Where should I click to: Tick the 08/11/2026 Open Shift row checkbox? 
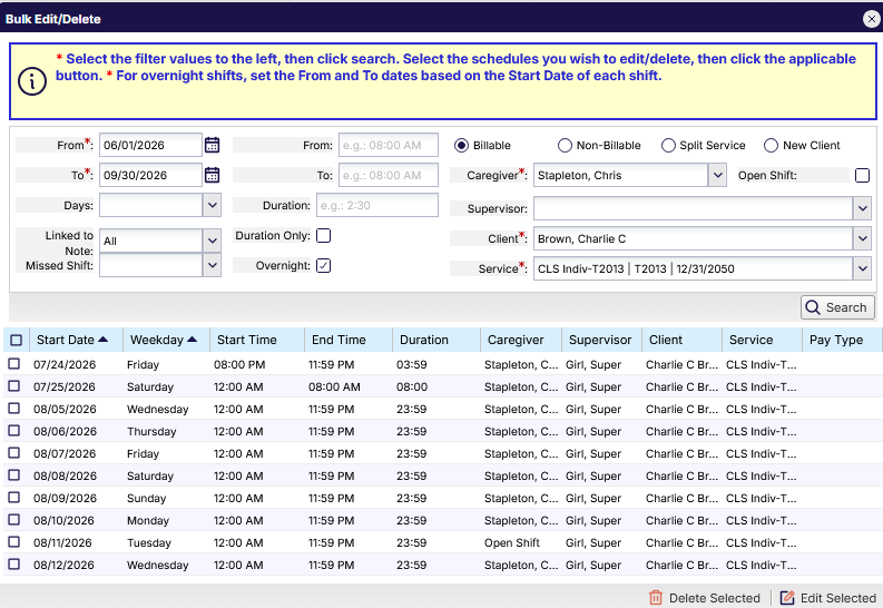tap(14, 542)
